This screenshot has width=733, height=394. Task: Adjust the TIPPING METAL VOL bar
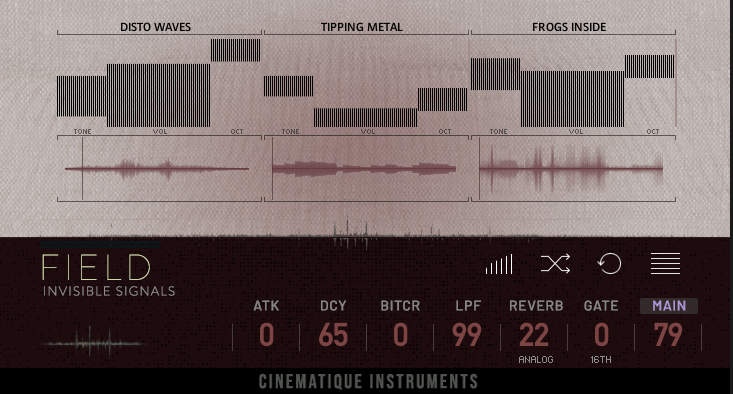[366, 118]
